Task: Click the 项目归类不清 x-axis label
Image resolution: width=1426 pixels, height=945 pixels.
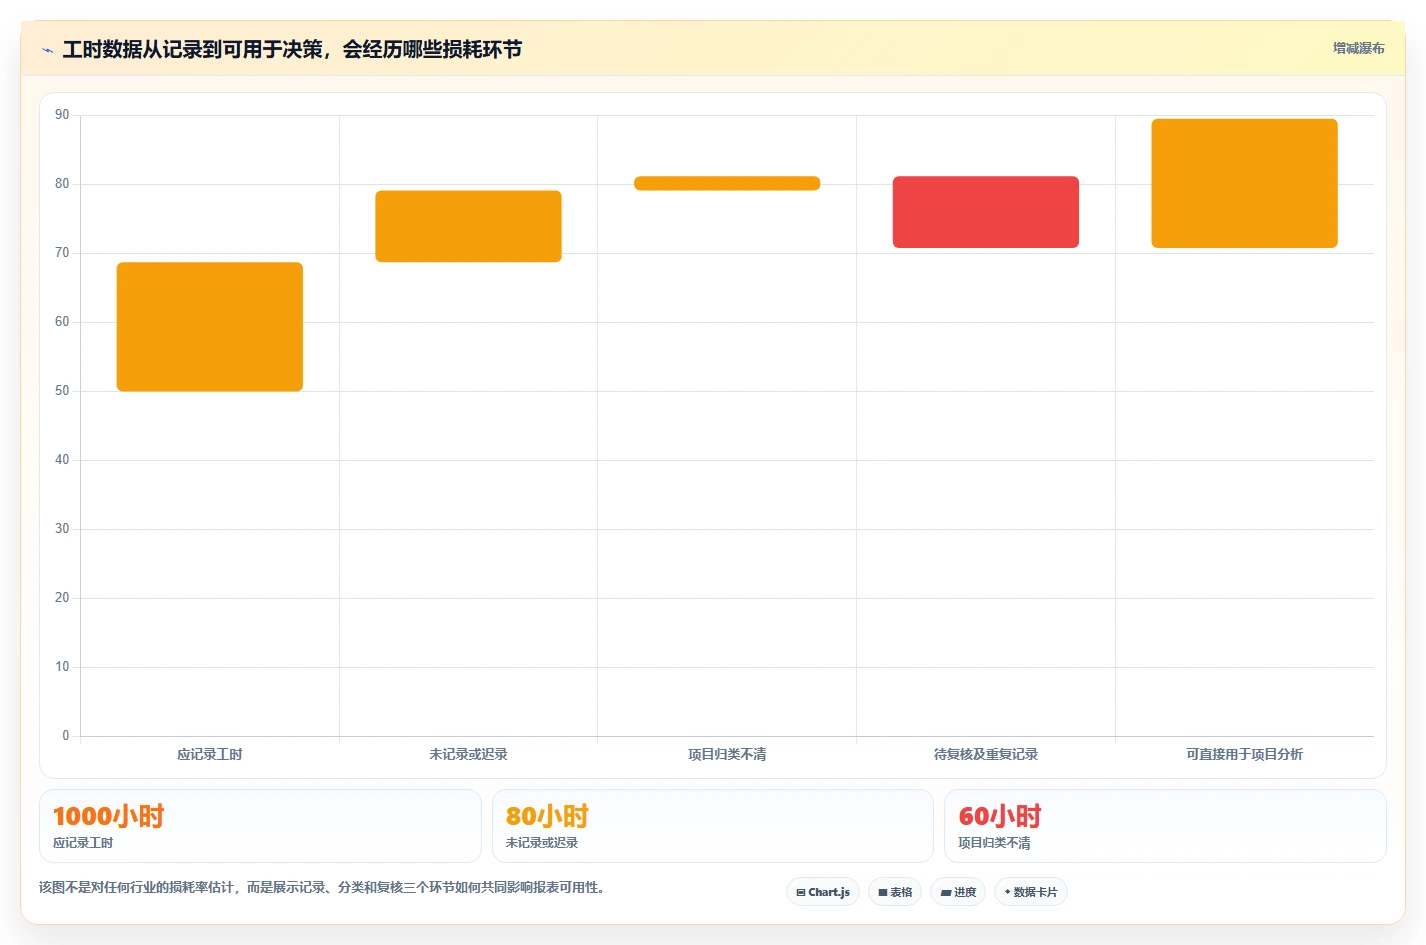Action: click(727, 754)
